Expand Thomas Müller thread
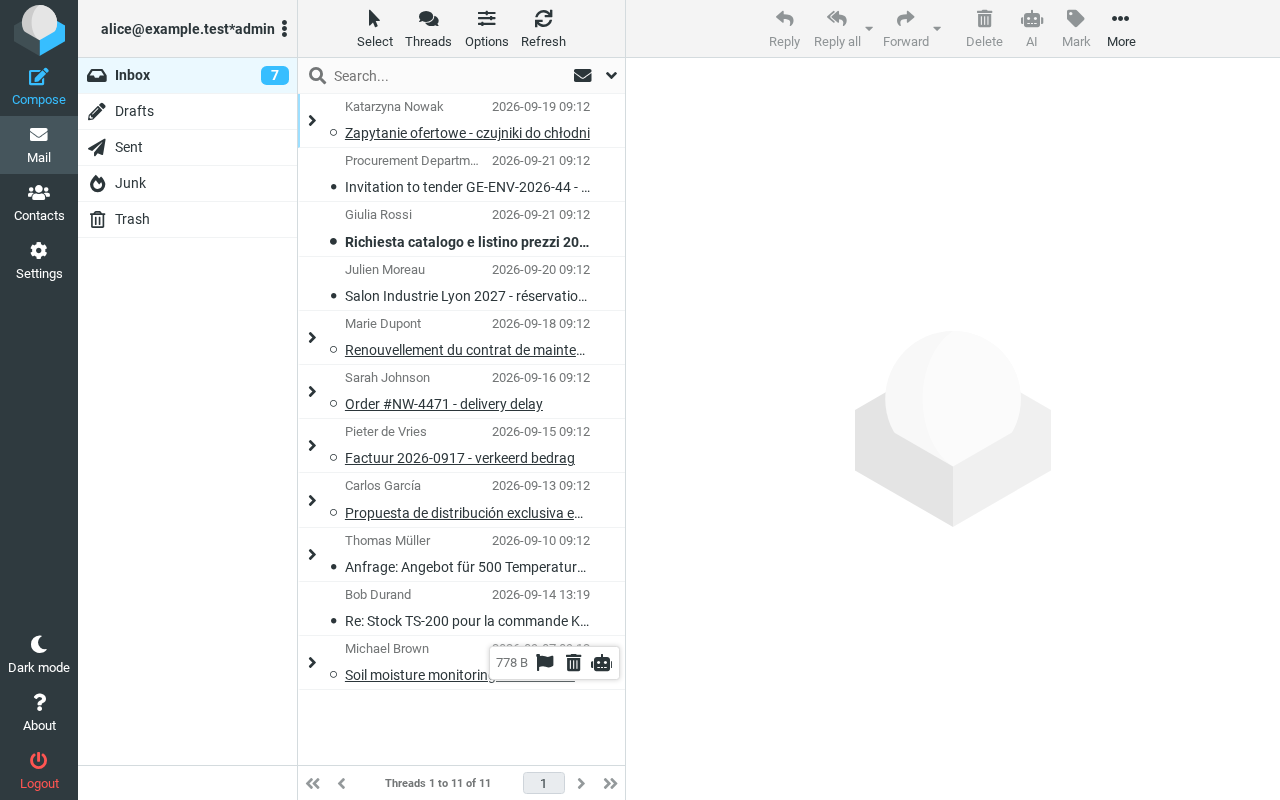 [312, 555]
